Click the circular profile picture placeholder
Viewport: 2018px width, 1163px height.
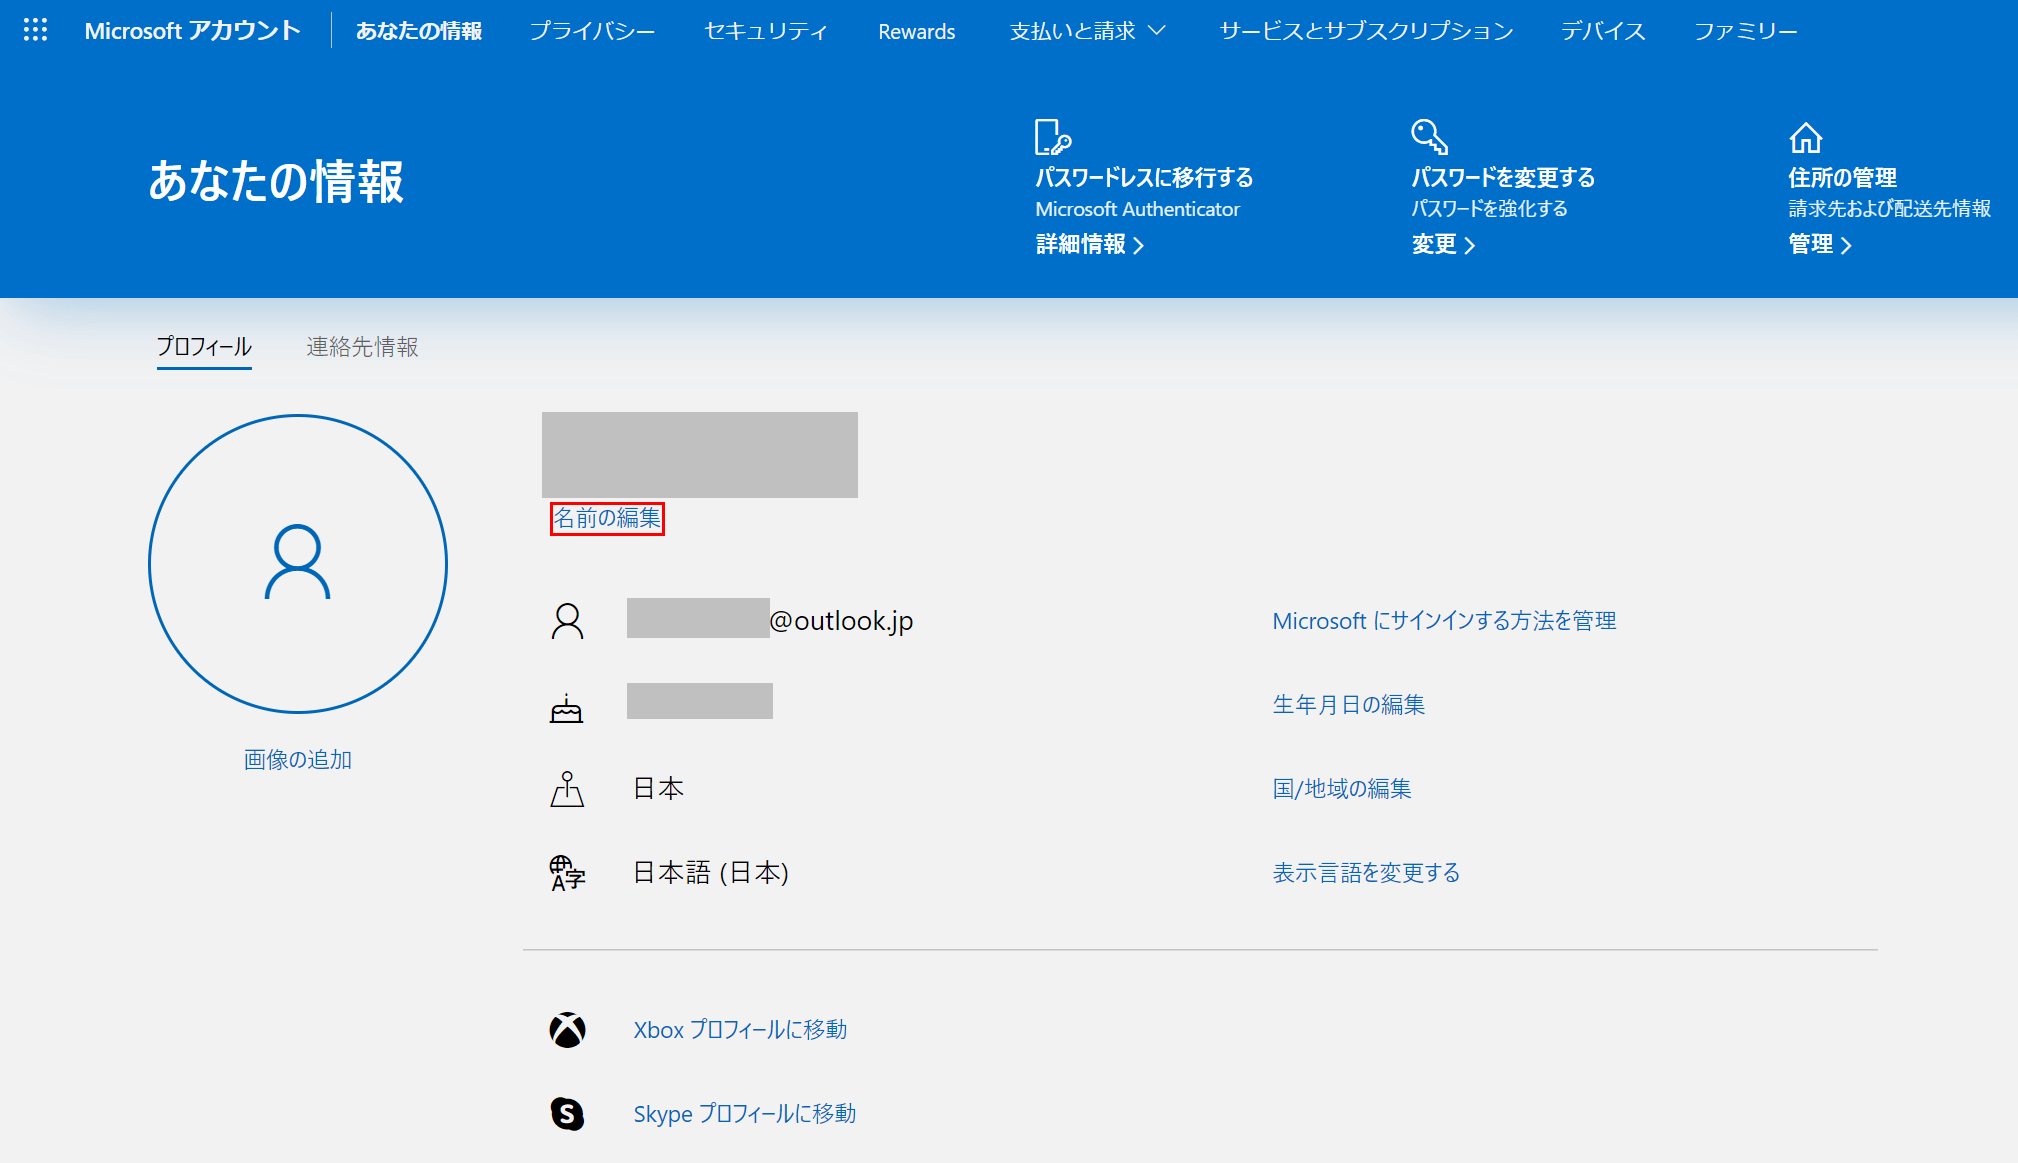pos(298,564)
